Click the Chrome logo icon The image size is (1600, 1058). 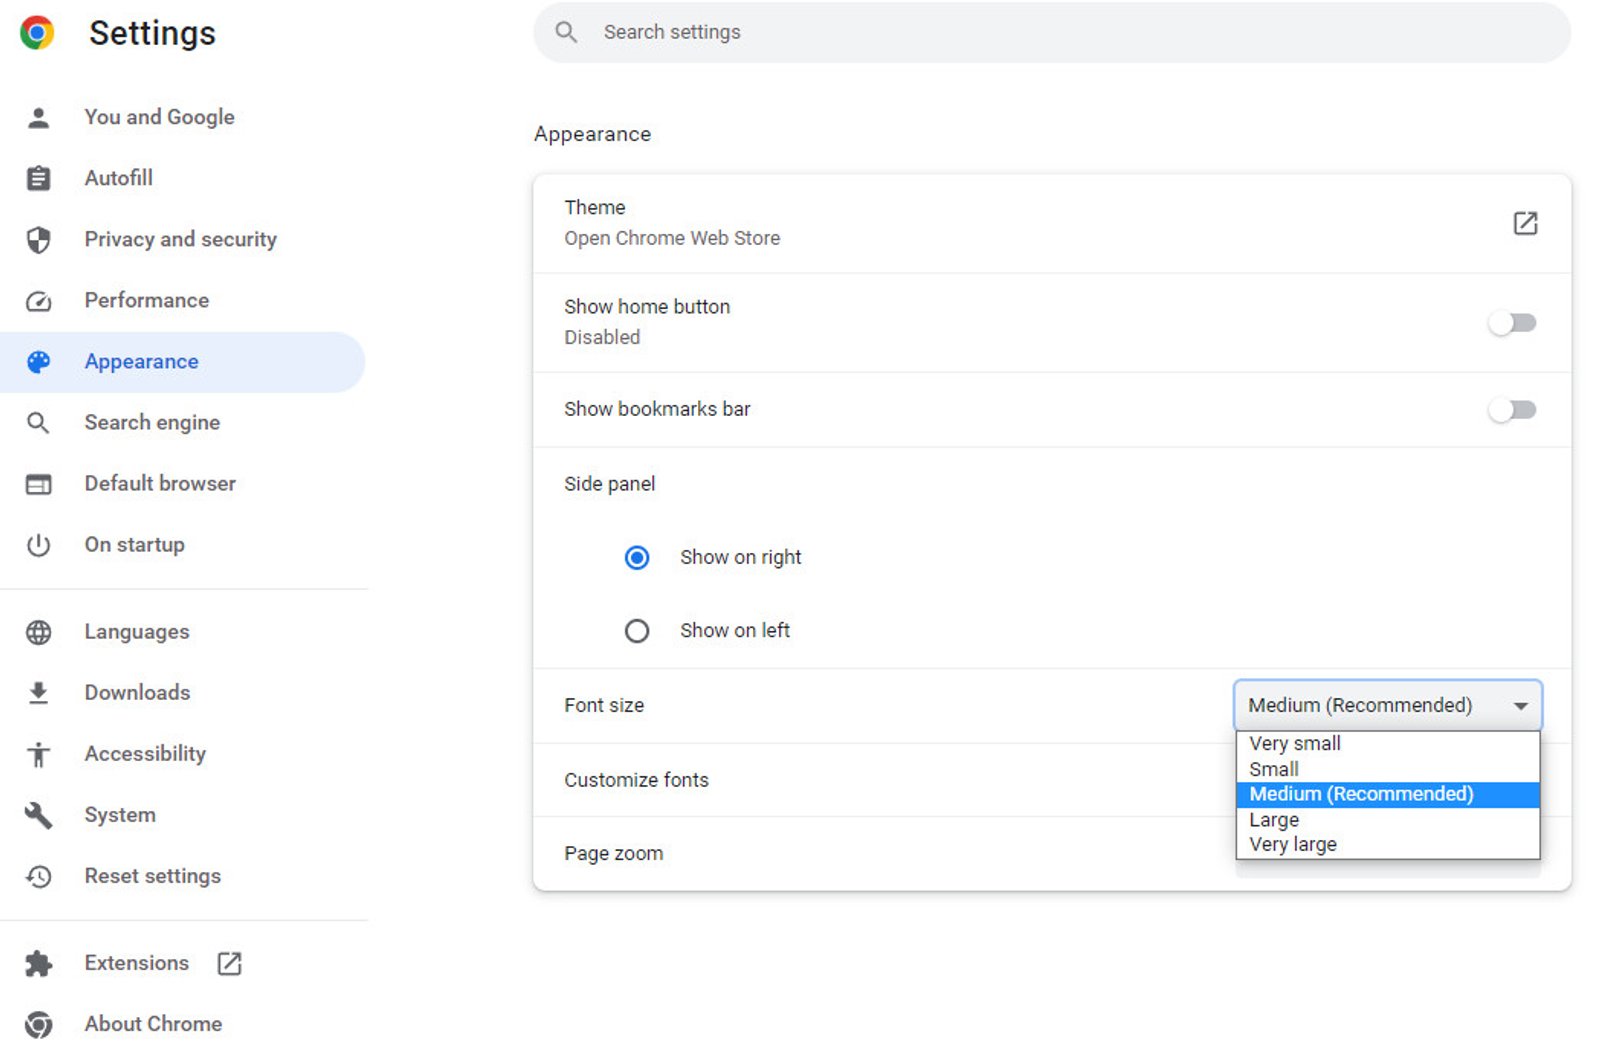click(x=37, y=33)
